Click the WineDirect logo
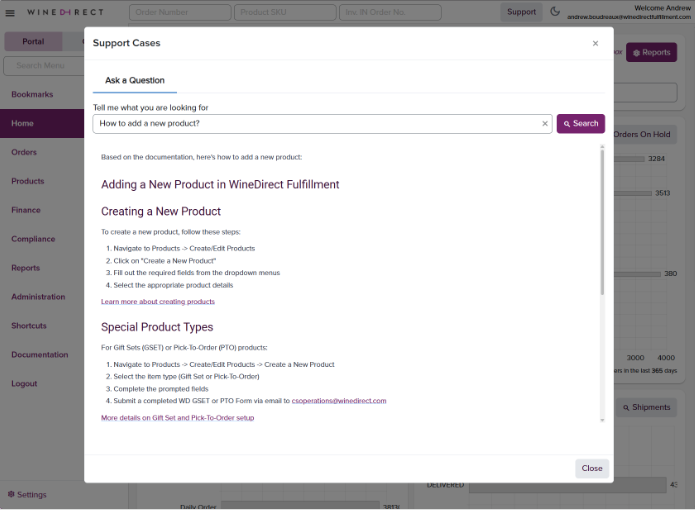The image size is (695, 510). [65, 12]
